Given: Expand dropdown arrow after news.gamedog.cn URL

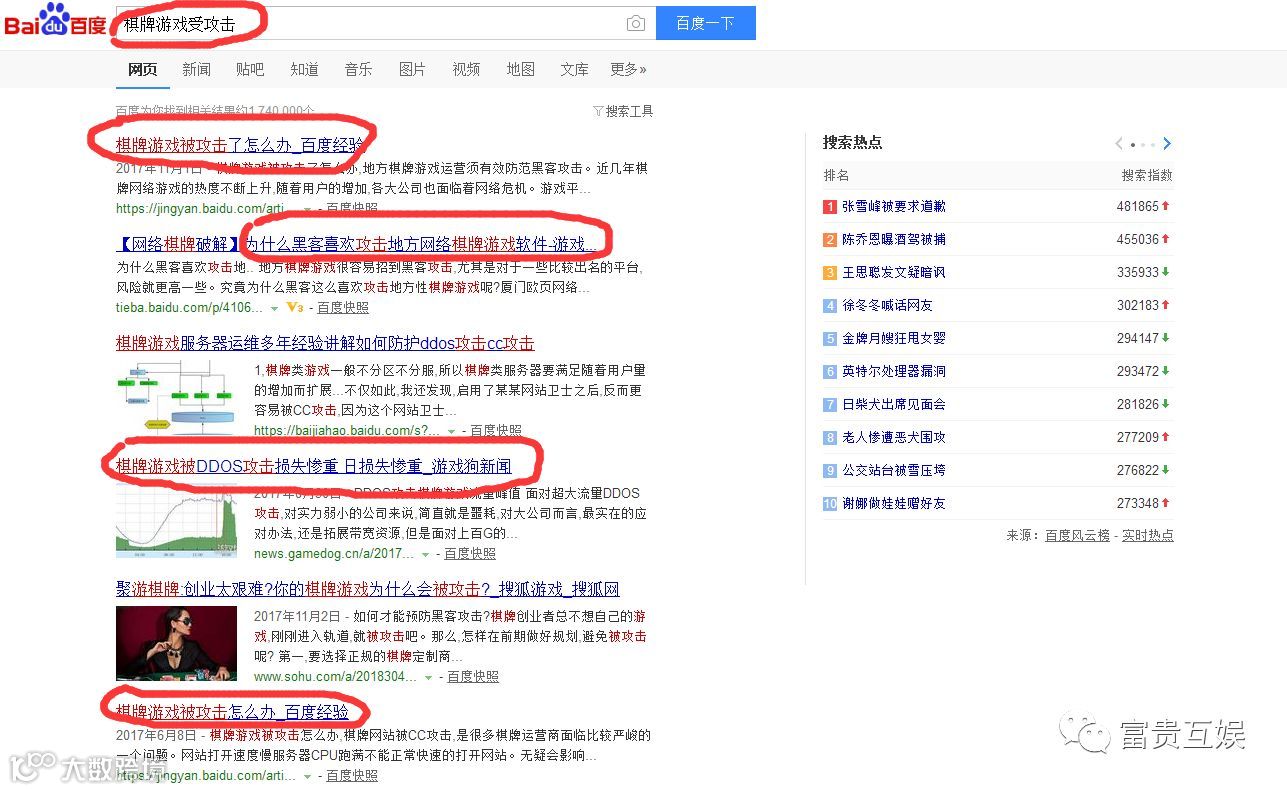Looking at the screenshot, I should (x=426, y=554).
